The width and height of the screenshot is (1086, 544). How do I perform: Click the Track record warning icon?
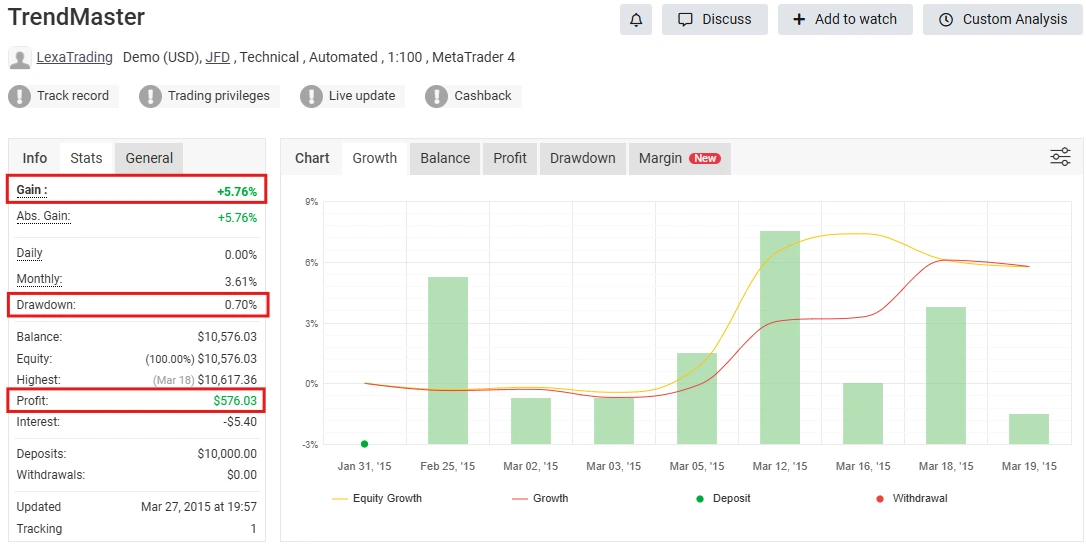tap(20, 96)
